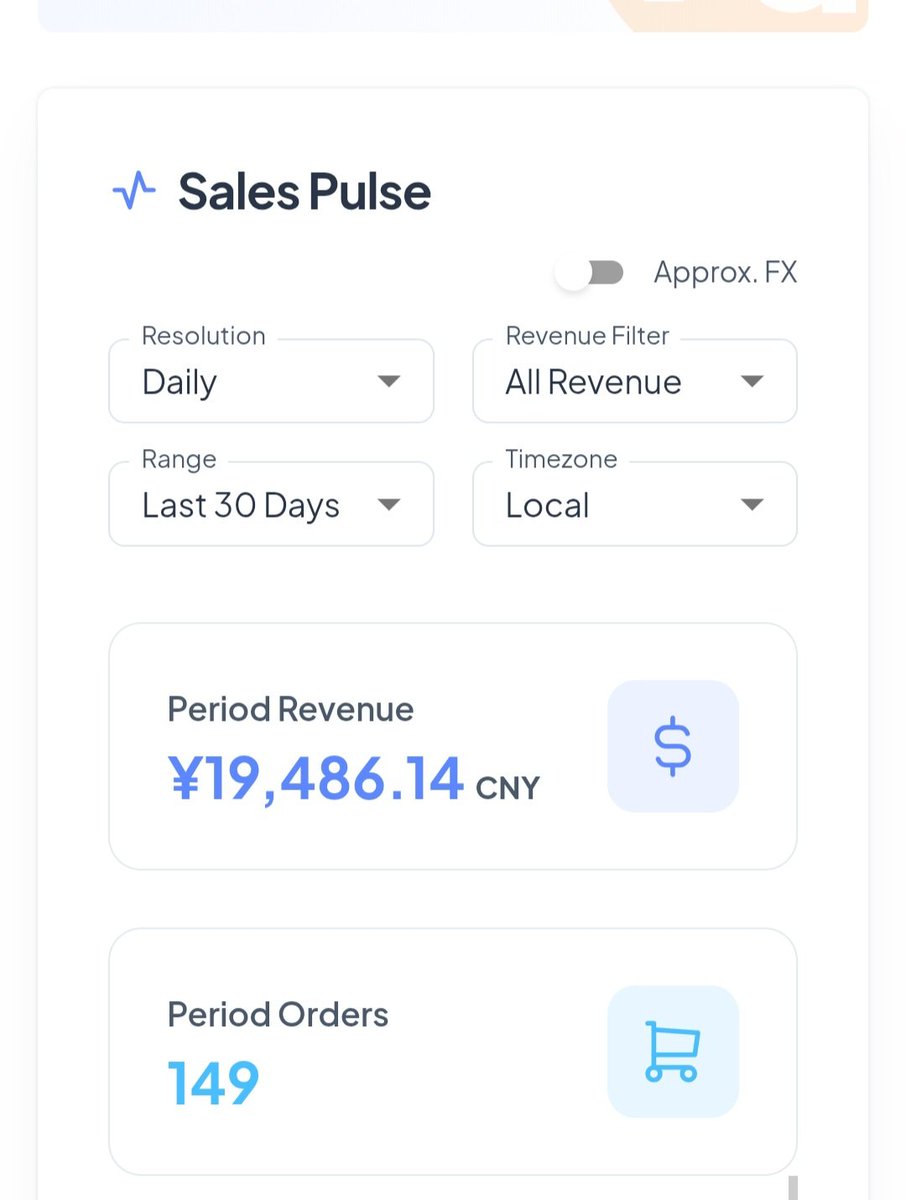Click the Approx. FX label
The width and height of the screenshot is (906, 1200).
[x=725, y=273]
